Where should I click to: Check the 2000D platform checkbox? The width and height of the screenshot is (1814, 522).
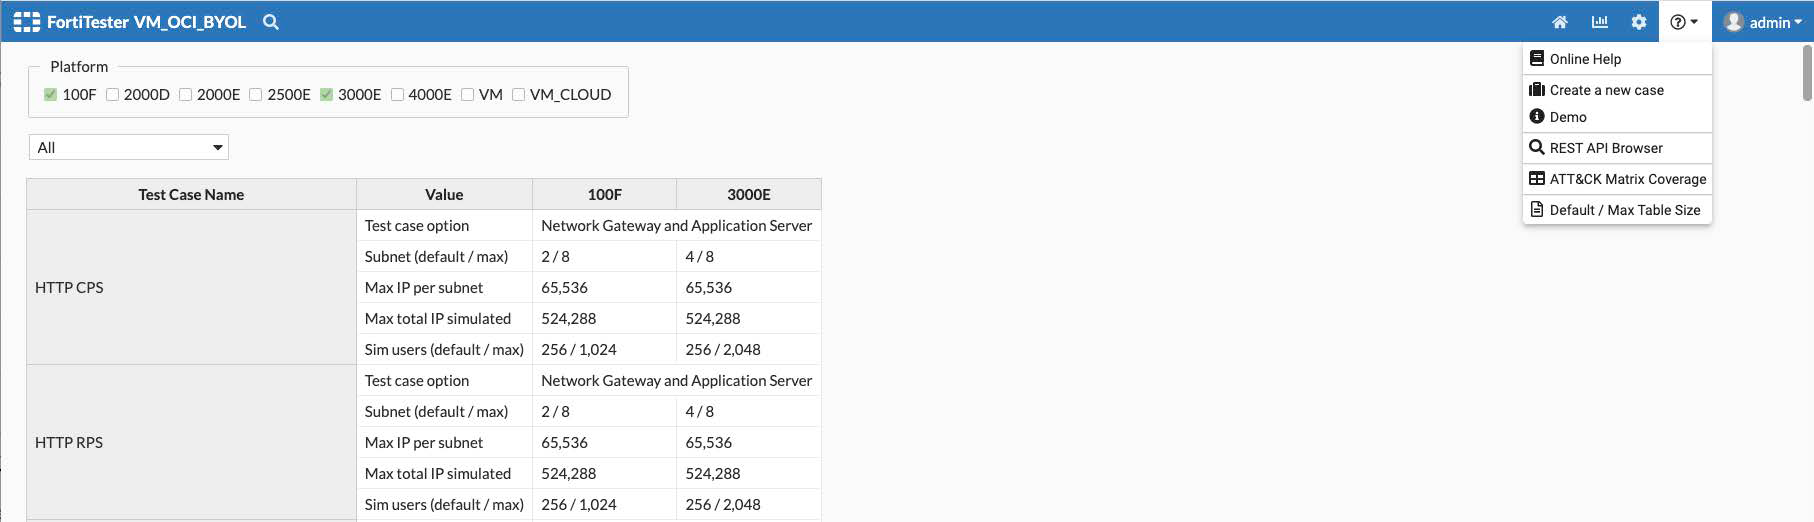[113, 95]
